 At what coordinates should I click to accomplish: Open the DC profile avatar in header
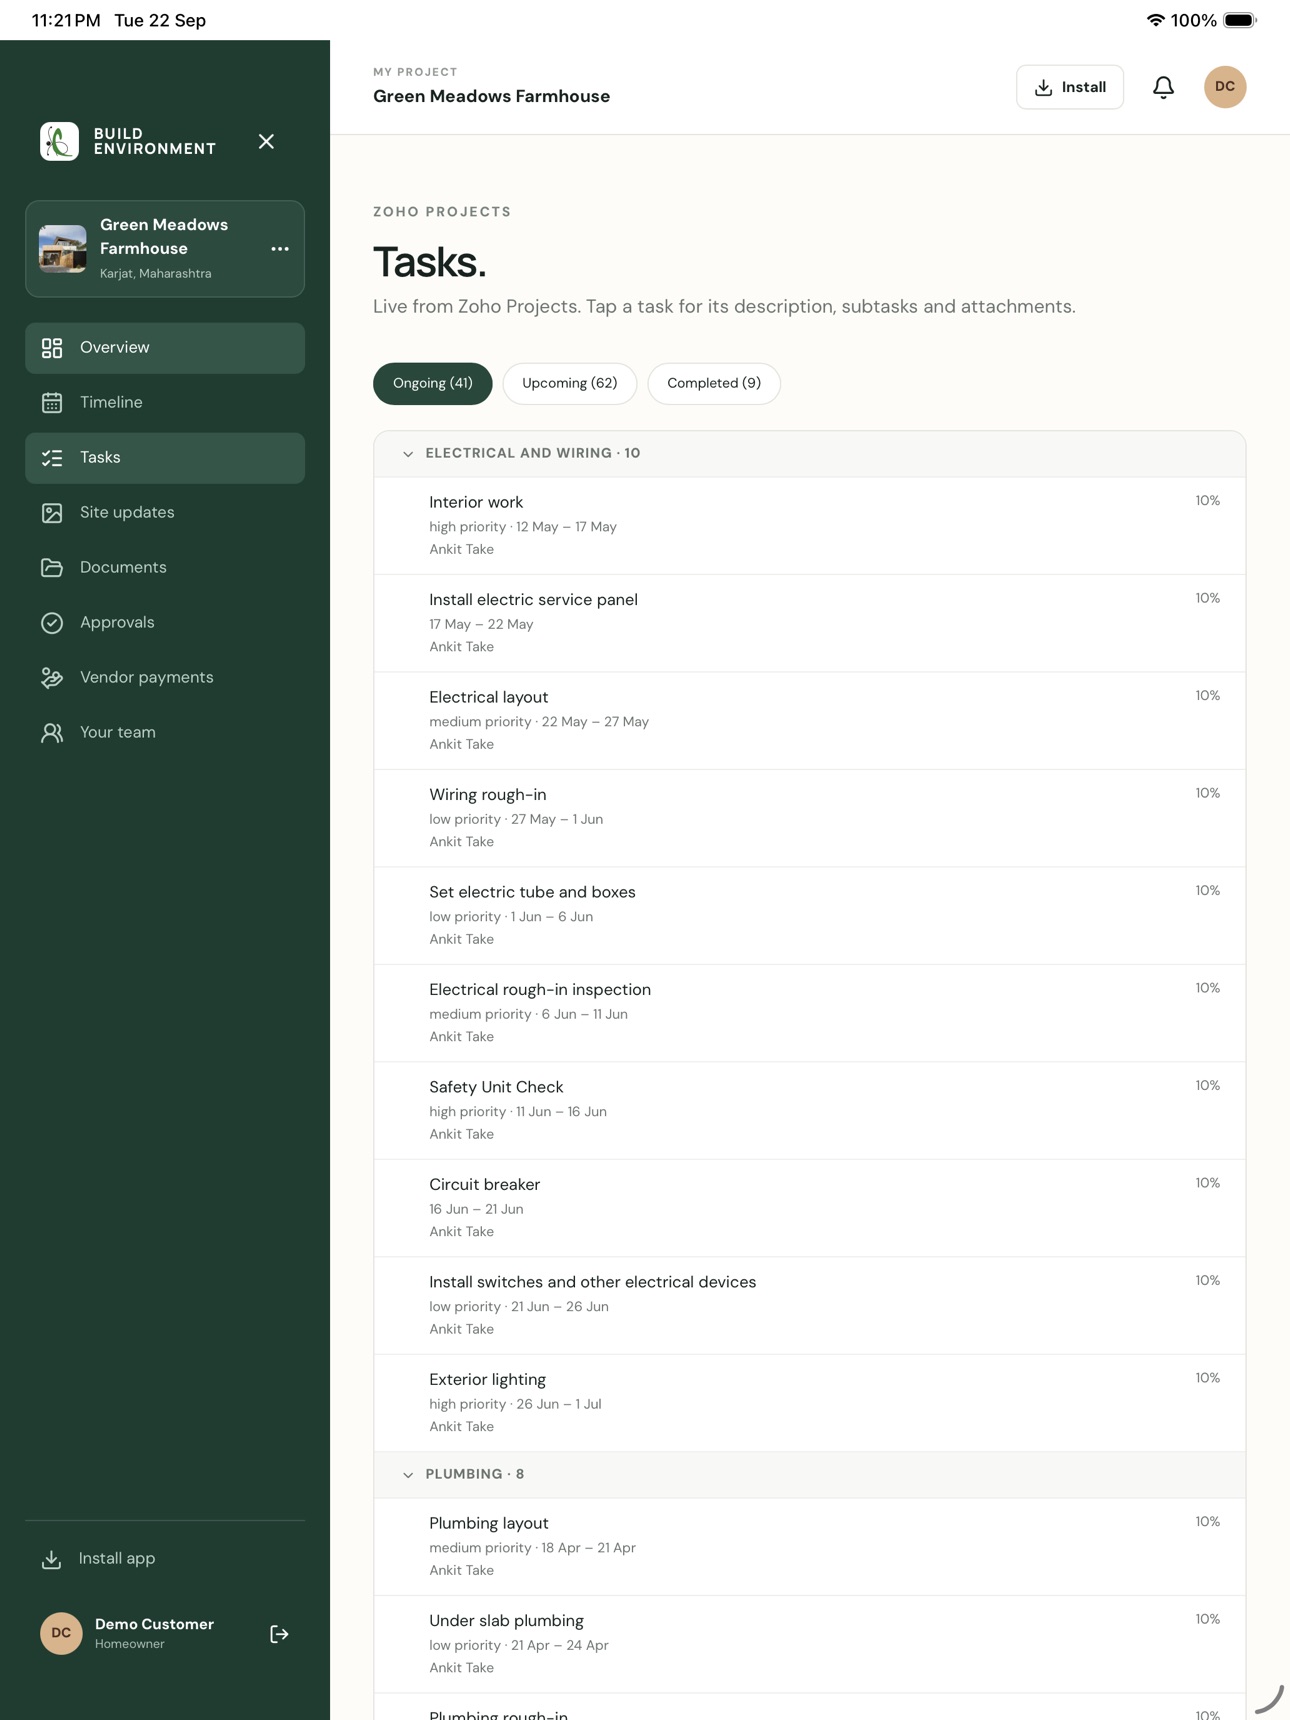pyautogui.click(x=1225, y=87)
